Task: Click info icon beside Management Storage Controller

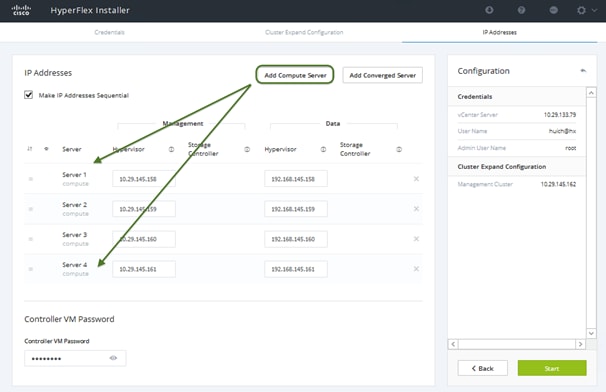Action: 247,149
